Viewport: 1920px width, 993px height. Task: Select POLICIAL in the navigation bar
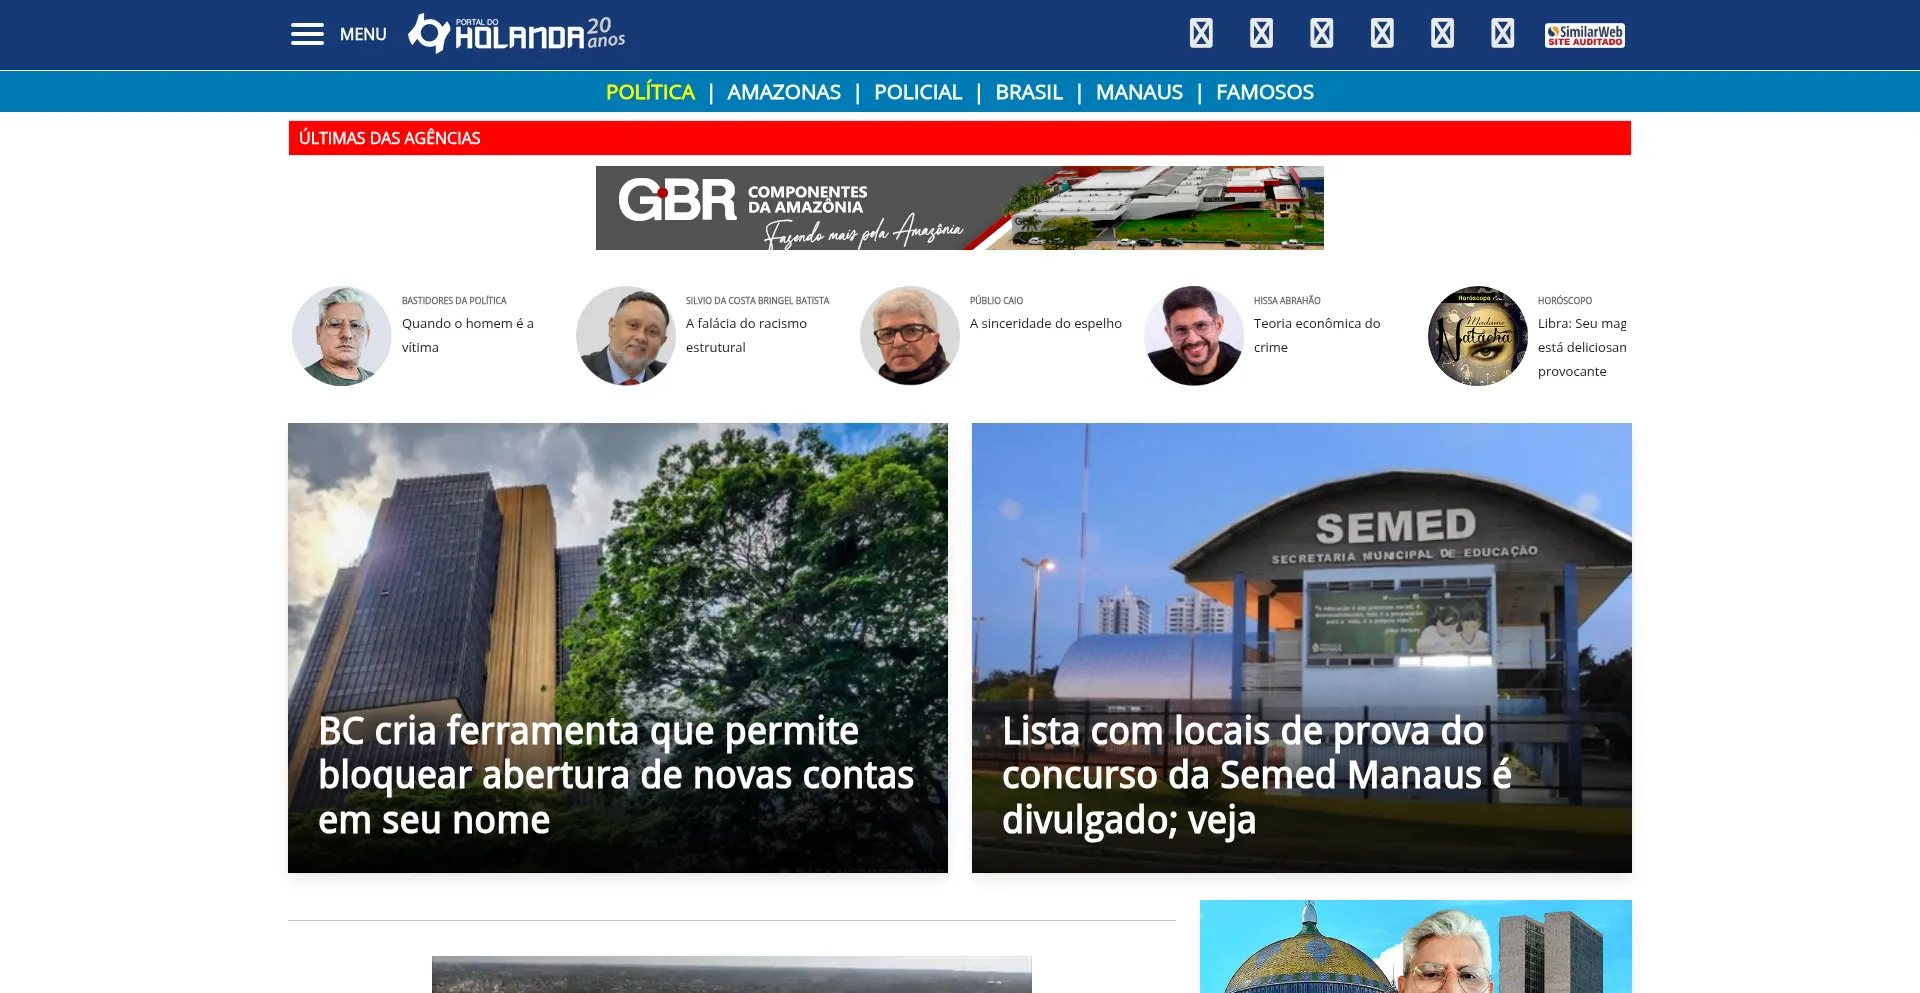click(917, 92)
